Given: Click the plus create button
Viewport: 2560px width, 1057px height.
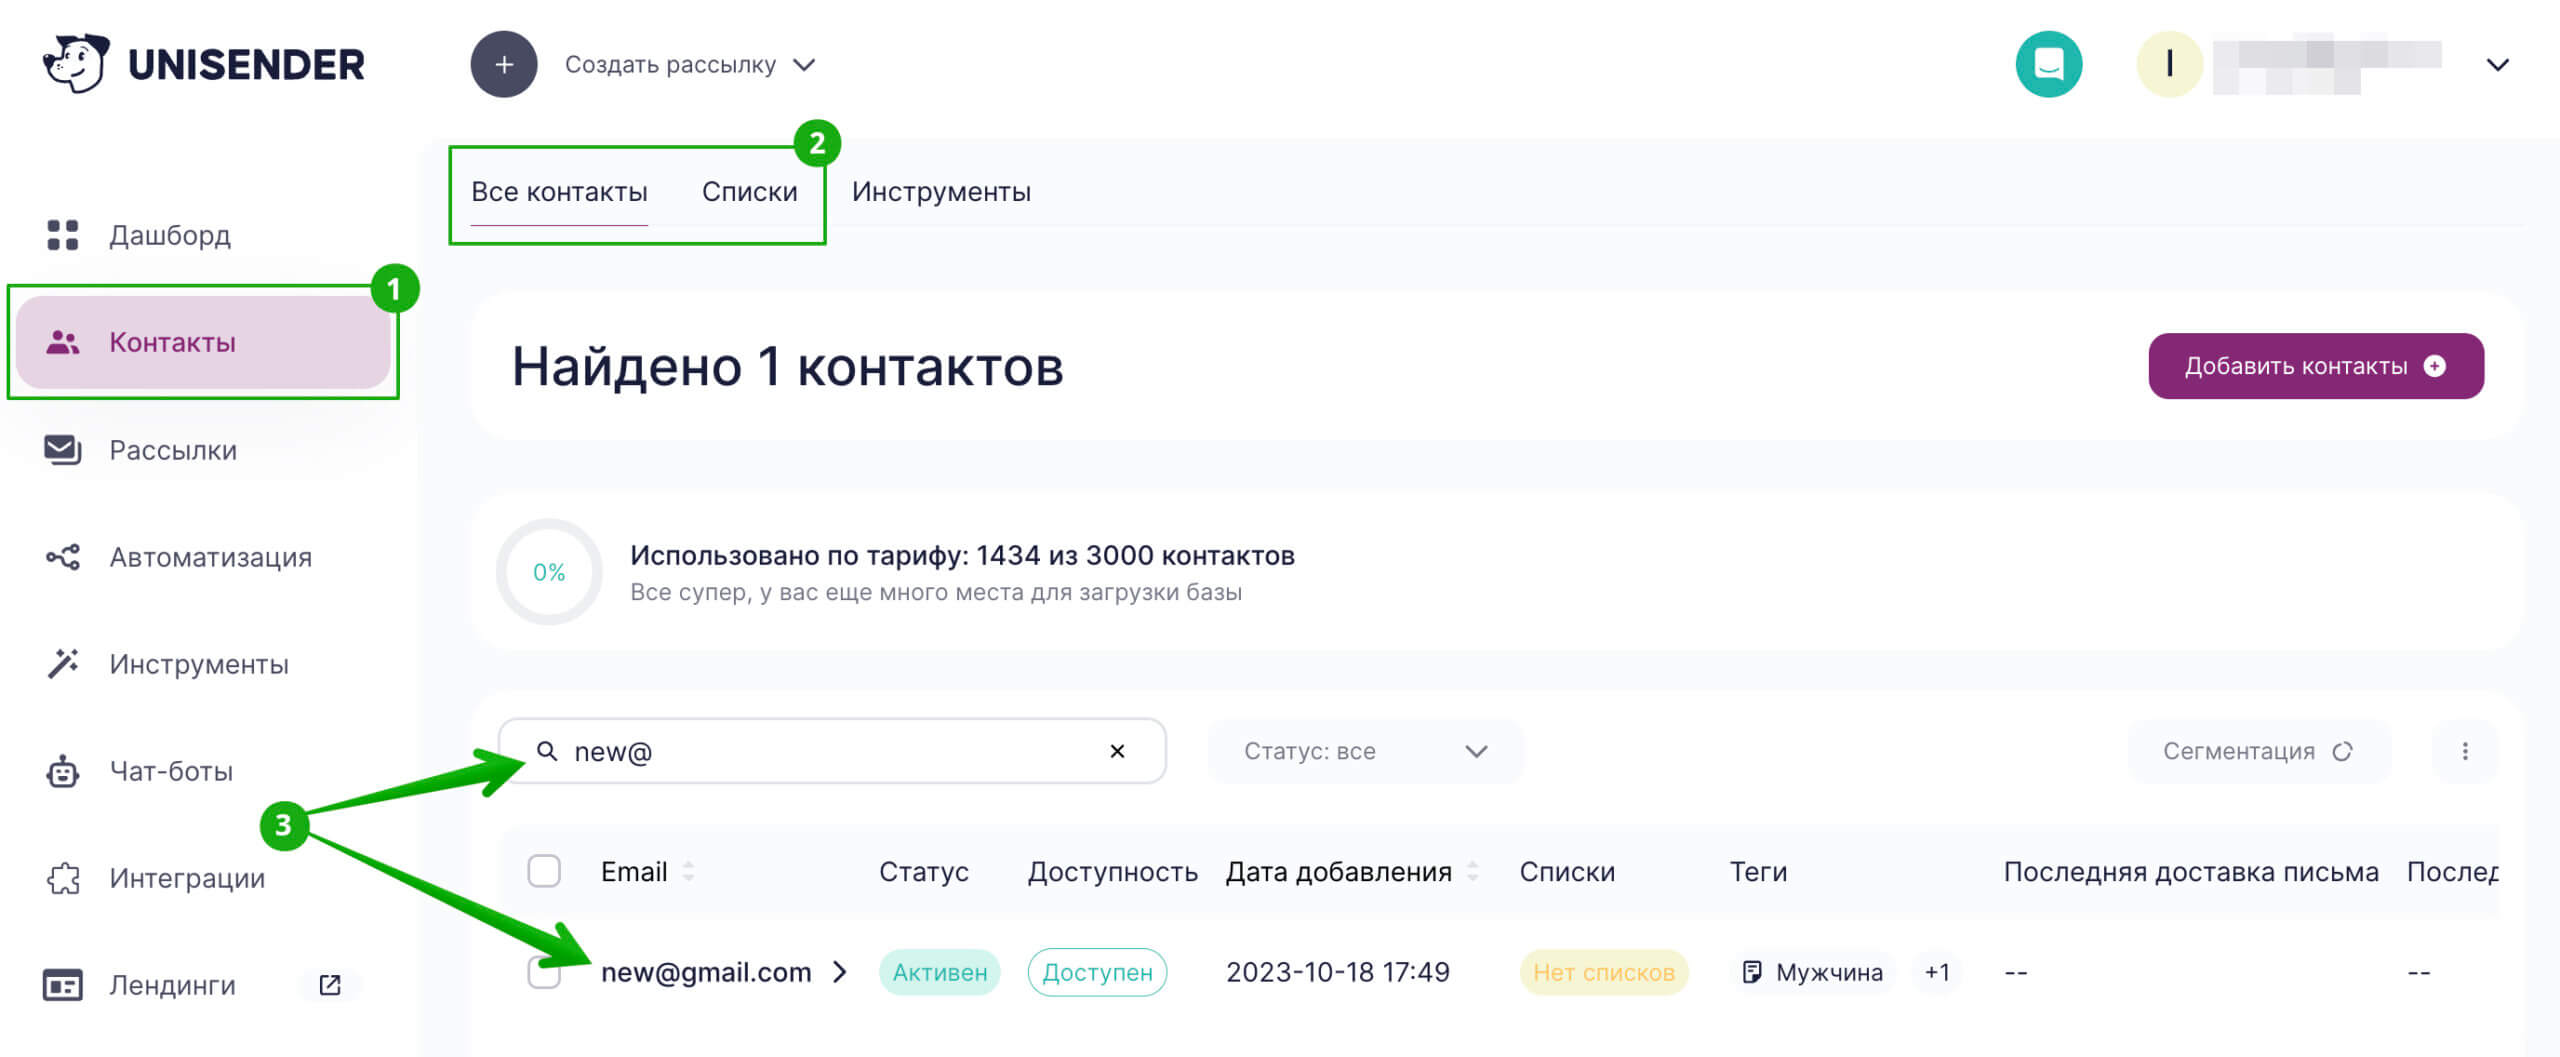Looking at the screenshot, I should [504, 64].
